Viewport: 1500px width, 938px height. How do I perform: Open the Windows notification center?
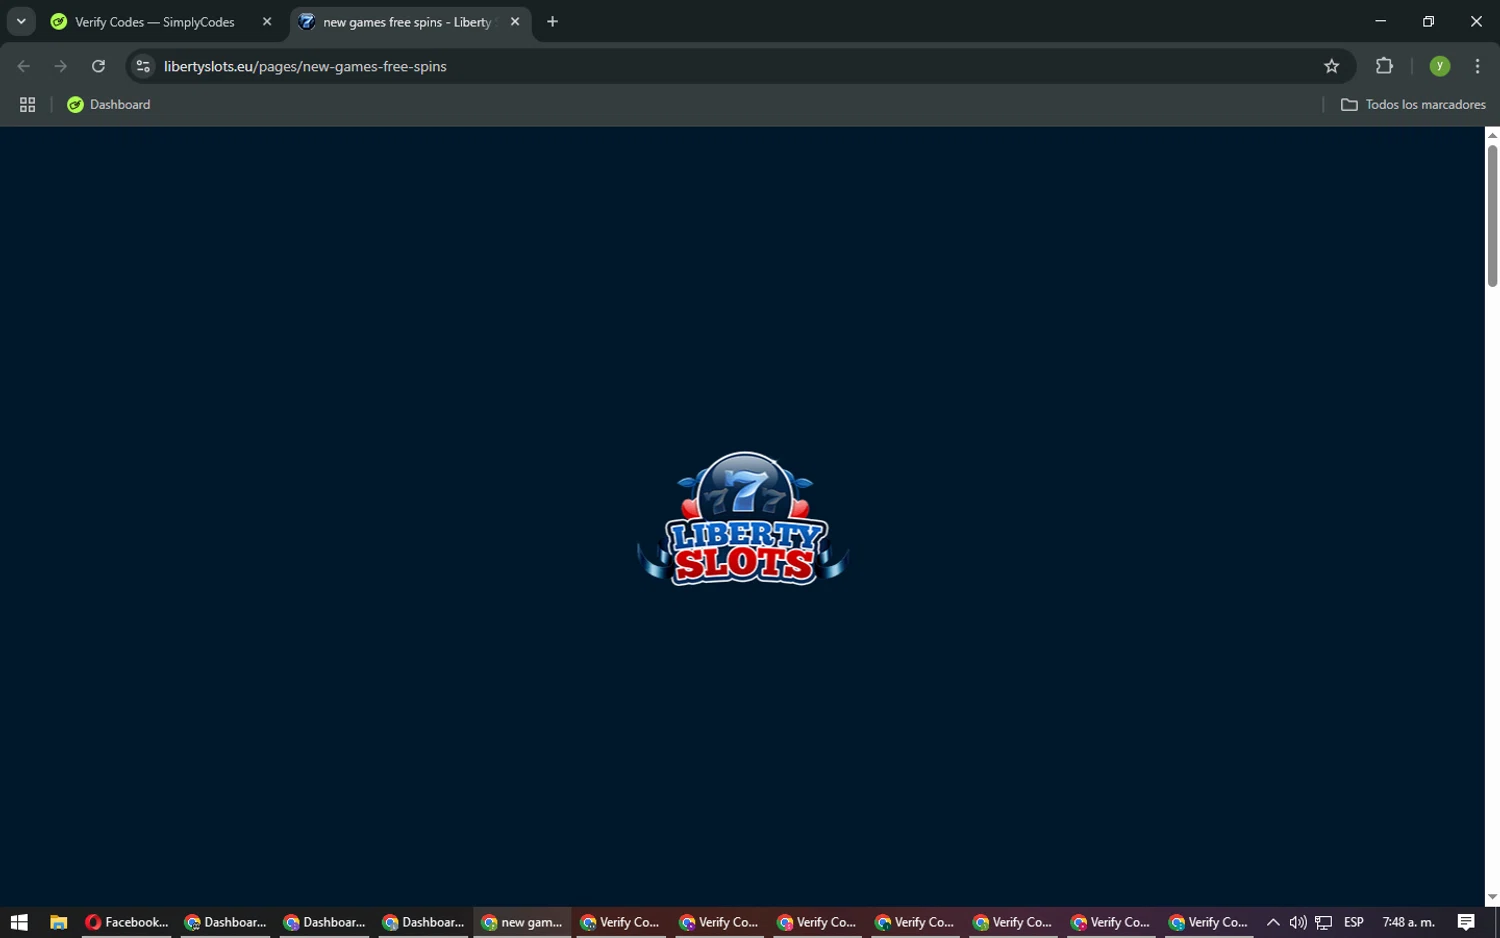1466,922
